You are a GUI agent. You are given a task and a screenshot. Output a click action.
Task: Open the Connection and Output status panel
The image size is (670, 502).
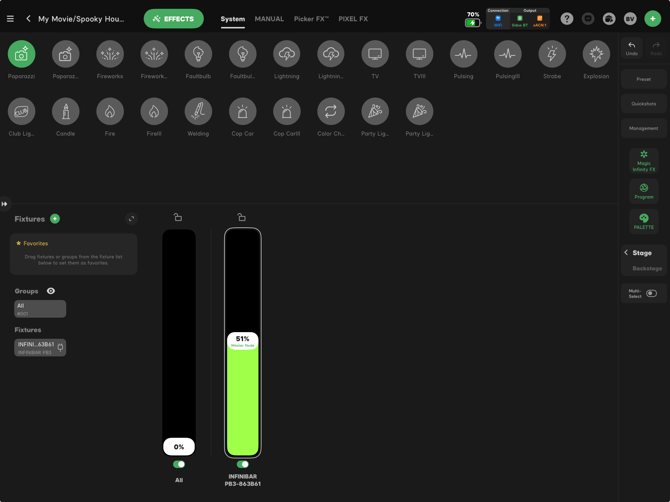coord(518,19)
